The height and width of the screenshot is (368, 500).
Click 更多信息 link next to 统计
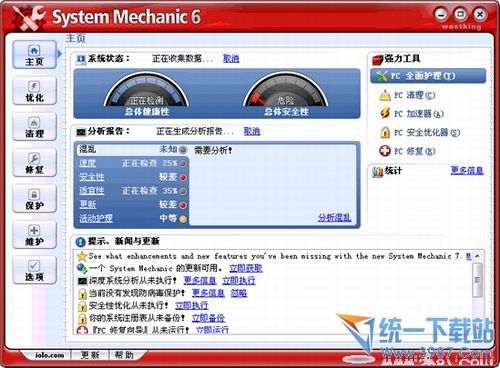pyautogui.click(x=467, y=170)
